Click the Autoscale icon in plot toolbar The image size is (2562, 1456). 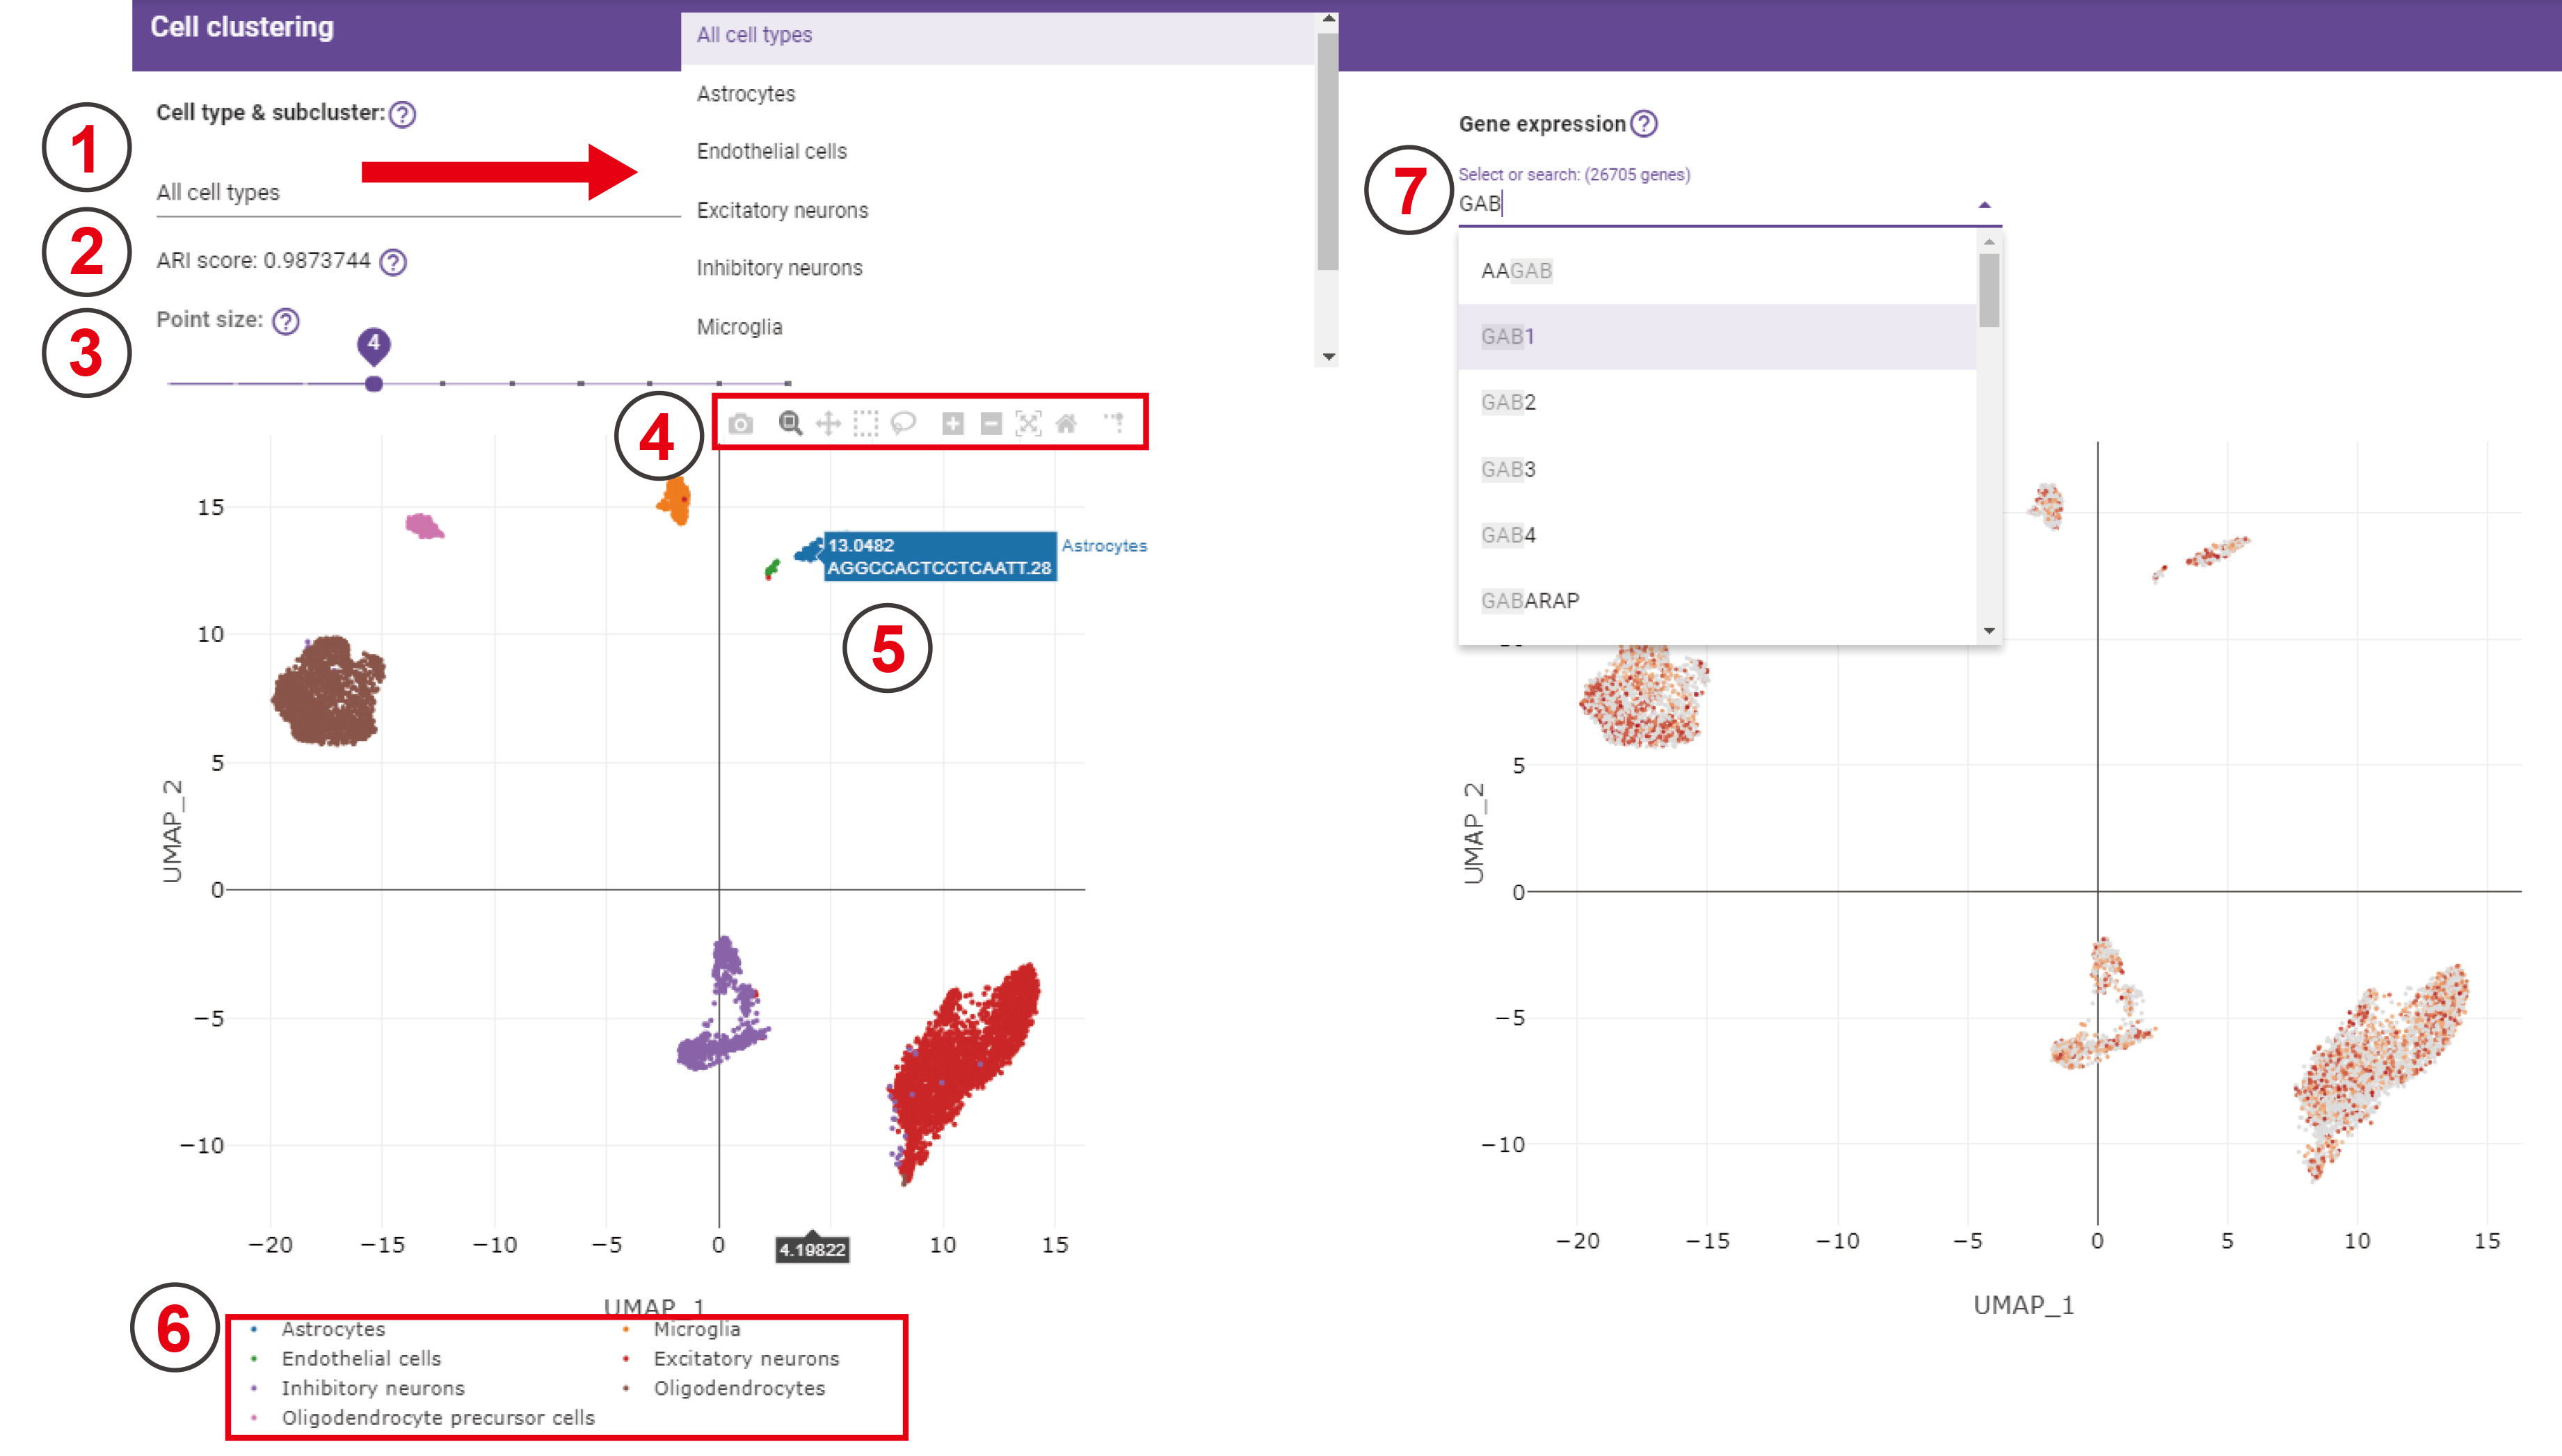[x=1028, y=424]
